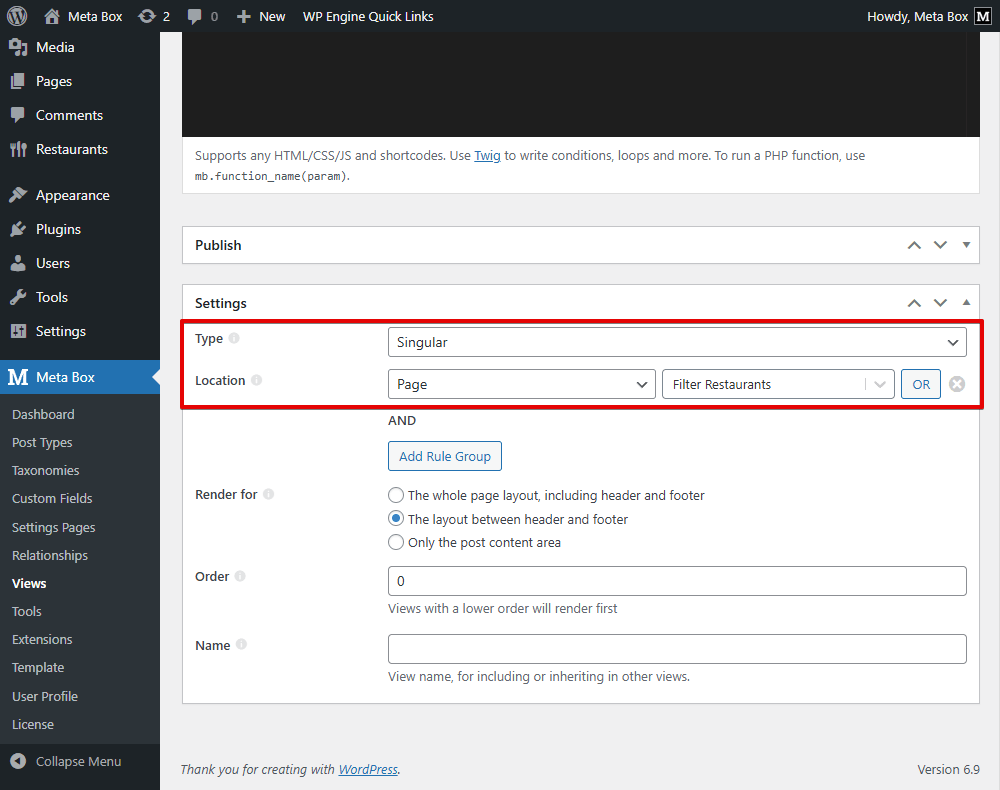Viewport: 1000px width, 790px height.
Task: Remove the location rule with the X icon
Action: click(957, 384)
